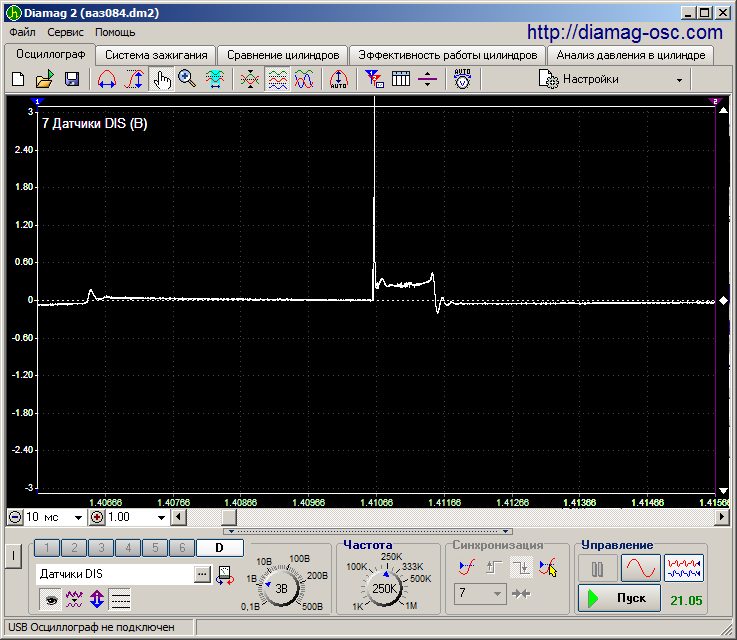Open the Файл menu
Viewport: 737px width, 640px height.
click(22, 32)
